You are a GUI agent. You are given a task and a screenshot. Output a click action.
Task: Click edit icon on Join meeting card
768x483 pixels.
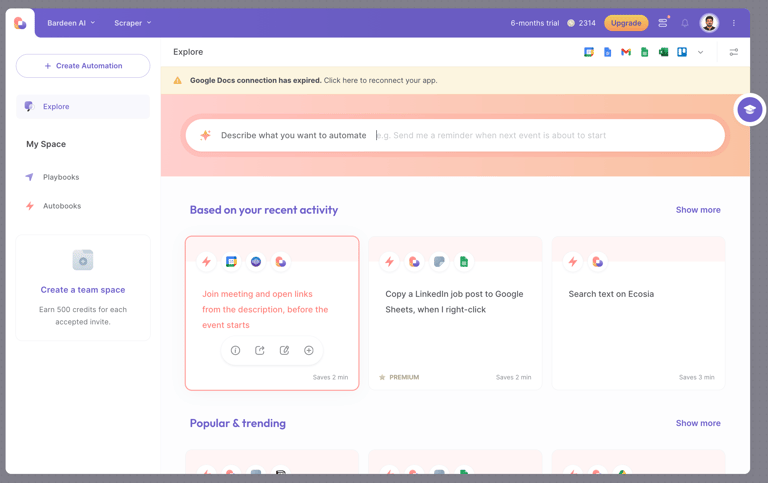[x=284, y=350]
